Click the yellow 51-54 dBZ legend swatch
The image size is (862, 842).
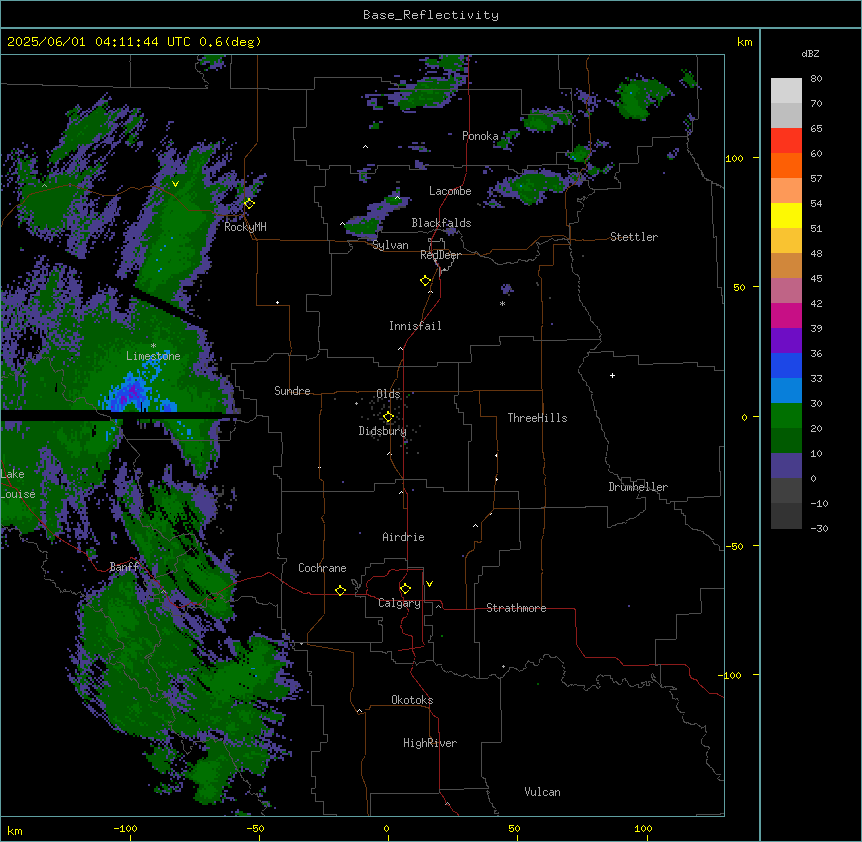(x=786, y=215)
